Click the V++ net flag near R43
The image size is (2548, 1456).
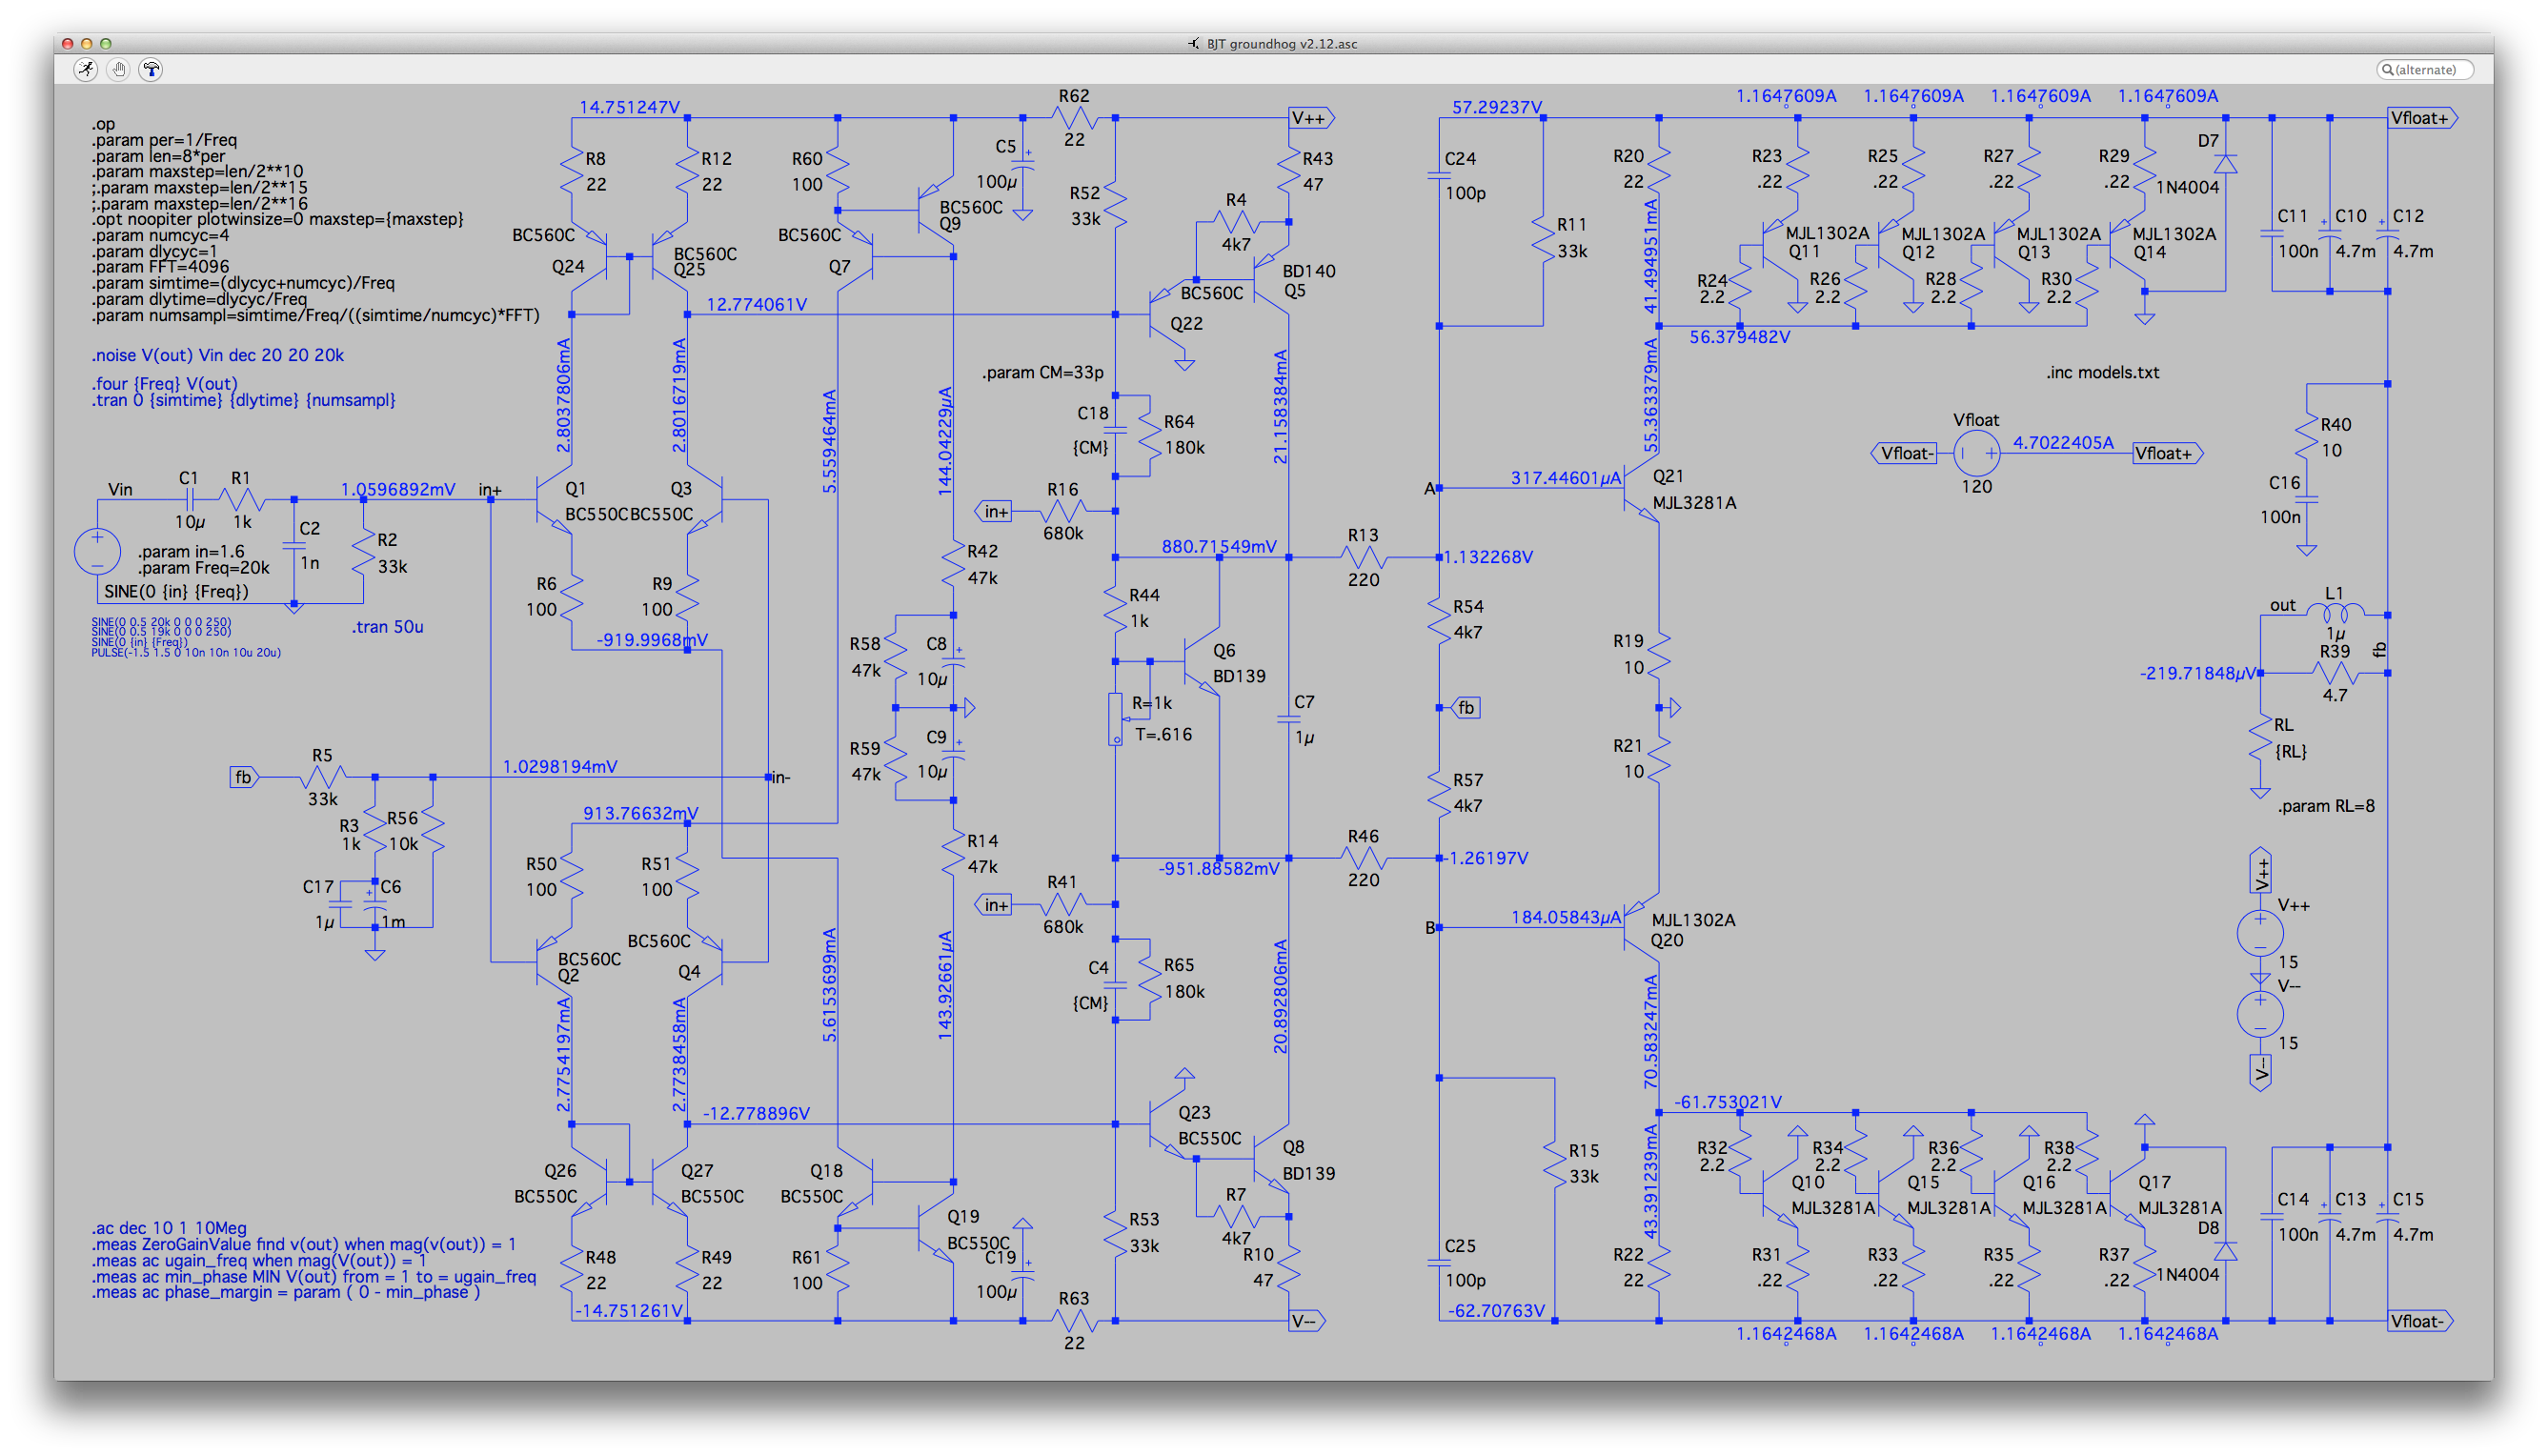1311,118
